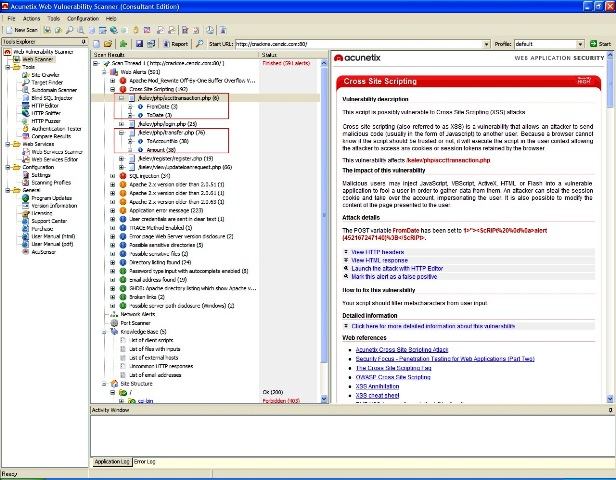Click View HTTP headers link

[378, 252]
